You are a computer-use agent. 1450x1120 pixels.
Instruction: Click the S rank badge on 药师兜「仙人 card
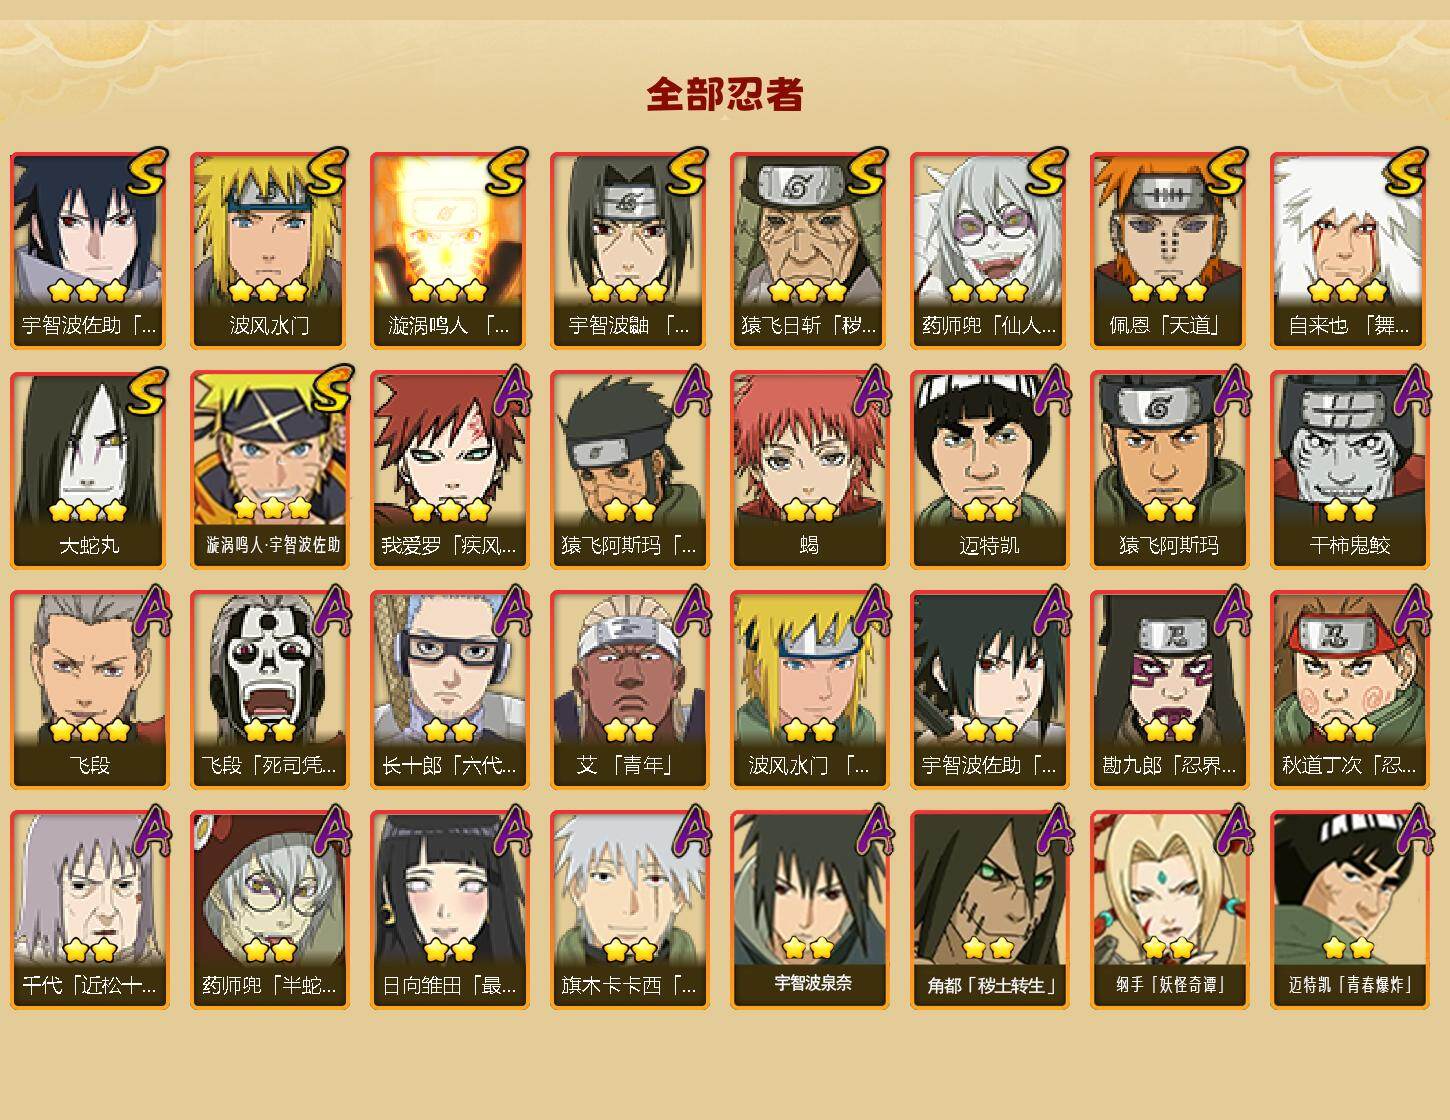point(1045,172)
